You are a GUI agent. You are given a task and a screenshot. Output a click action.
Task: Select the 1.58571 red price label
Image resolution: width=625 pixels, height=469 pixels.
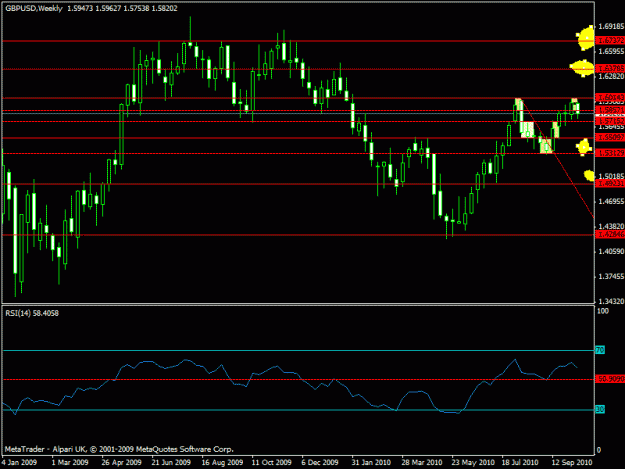[610, 110]
